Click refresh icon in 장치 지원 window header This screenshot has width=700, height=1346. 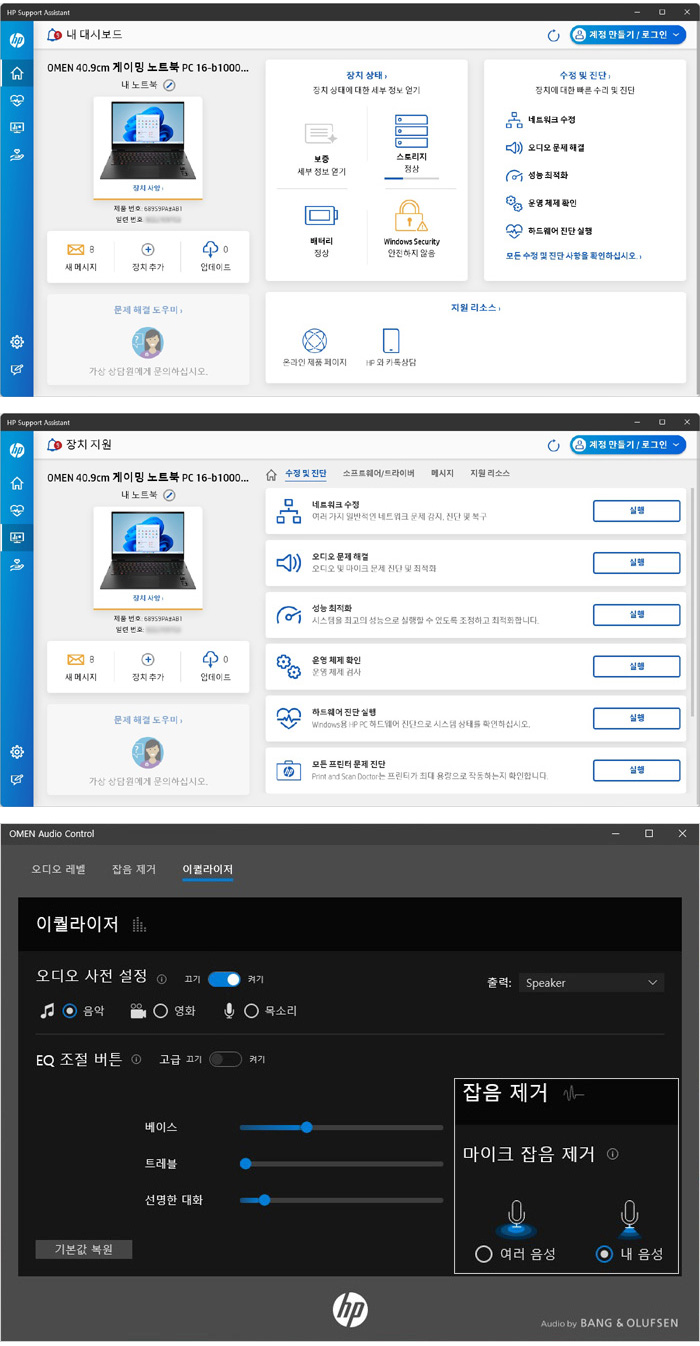click(x=553, y=444)
